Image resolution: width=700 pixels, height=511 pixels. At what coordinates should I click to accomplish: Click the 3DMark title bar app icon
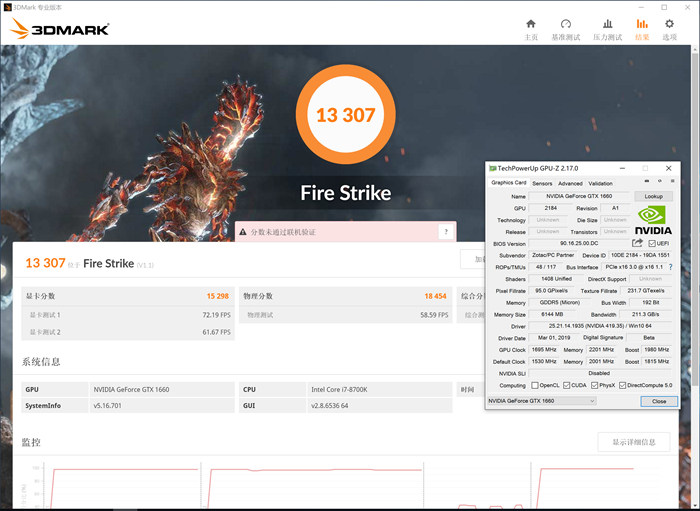pos(8,7)
